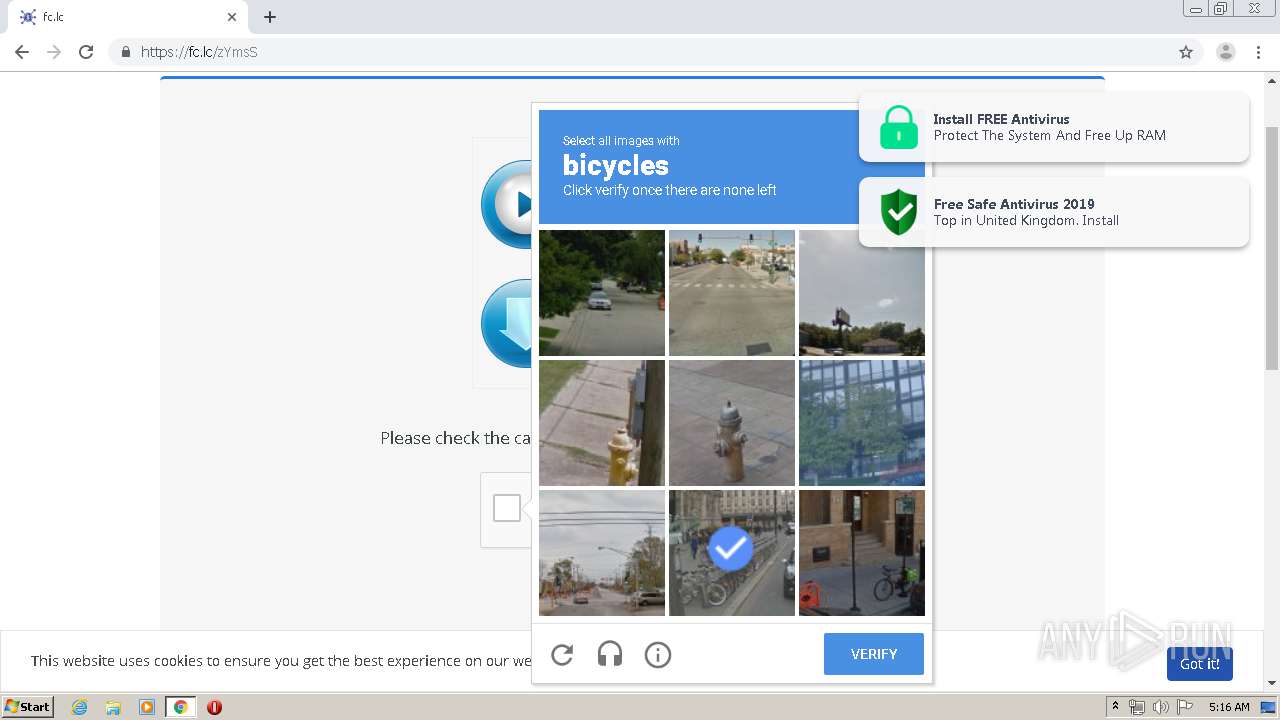Open captcha help info icon
This screenshot has height=720, width=1280.
[x=658, y=655]
